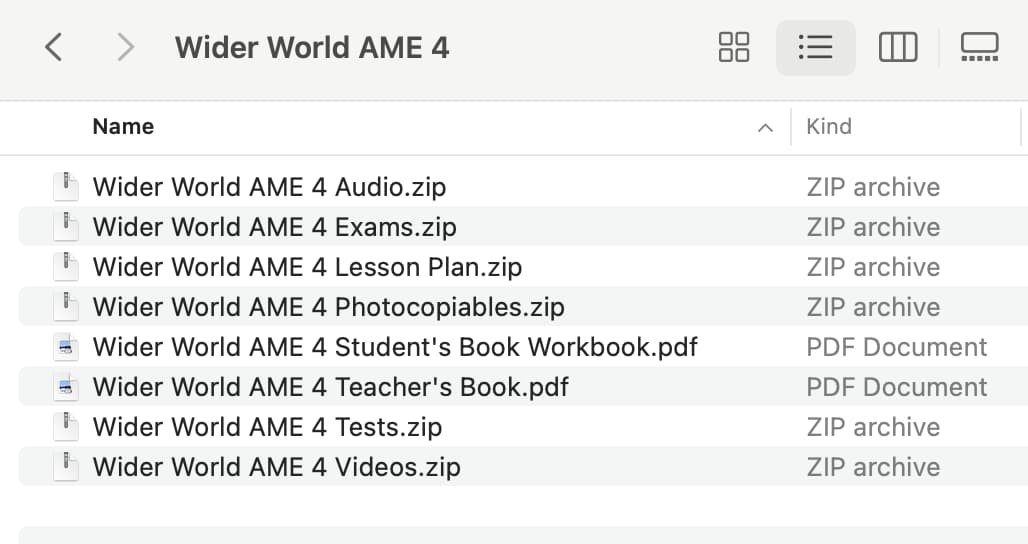The image size is (1028, 544).
Task: Switch to column view
Action: [898, 47]
